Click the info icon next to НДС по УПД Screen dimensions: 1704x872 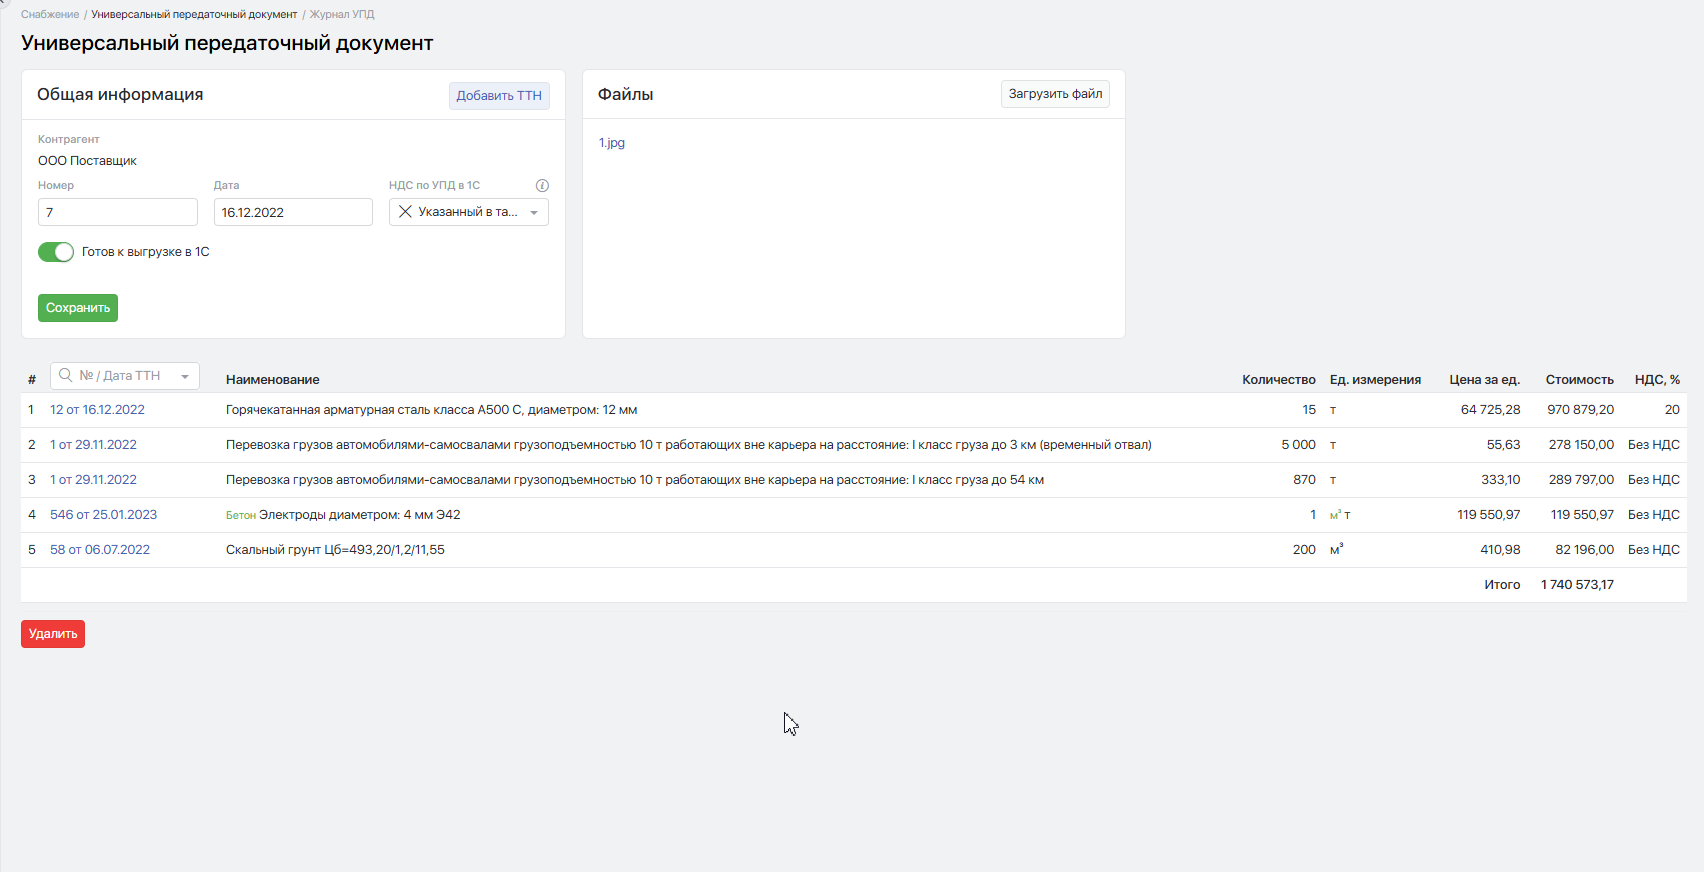[x=542, y=185]
